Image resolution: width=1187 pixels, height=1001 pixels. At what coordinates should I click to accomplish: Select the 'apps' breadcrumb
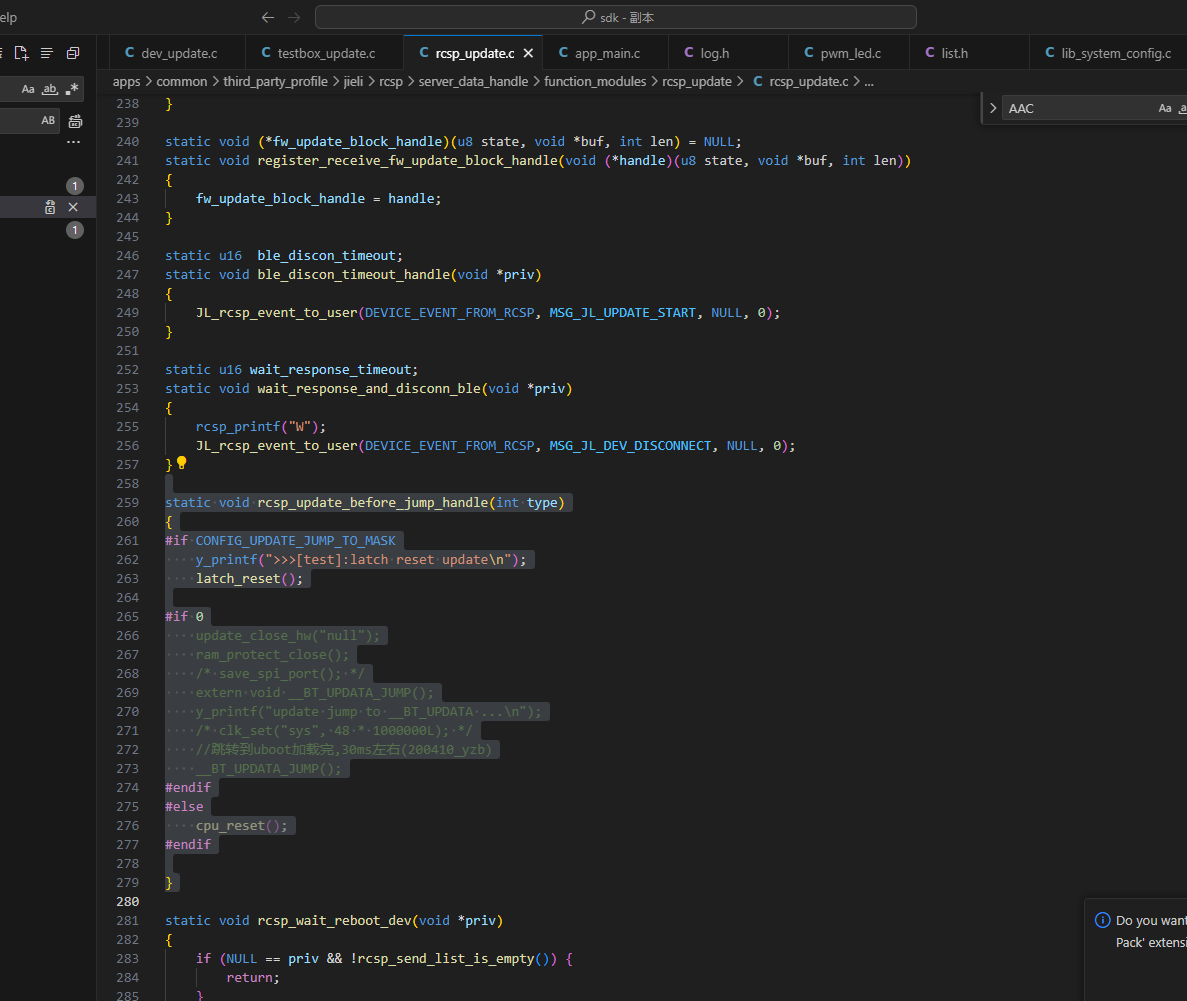(126, 82)
